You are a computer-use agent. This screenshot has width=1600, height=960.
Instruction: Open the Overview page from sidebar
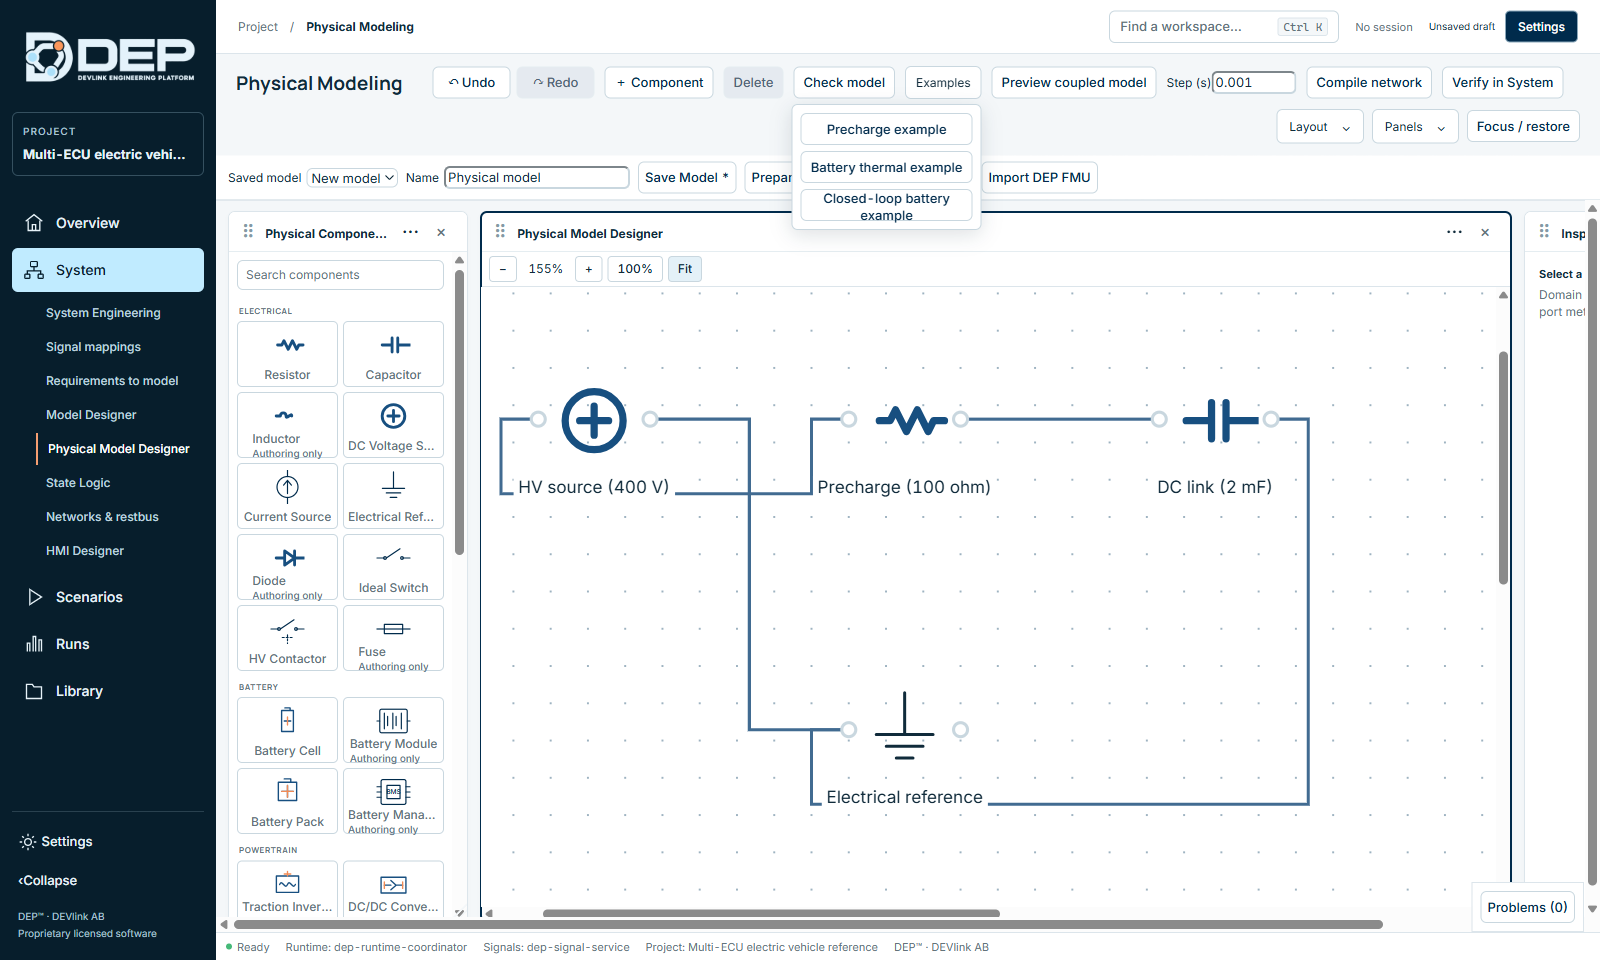click(108, 223)
